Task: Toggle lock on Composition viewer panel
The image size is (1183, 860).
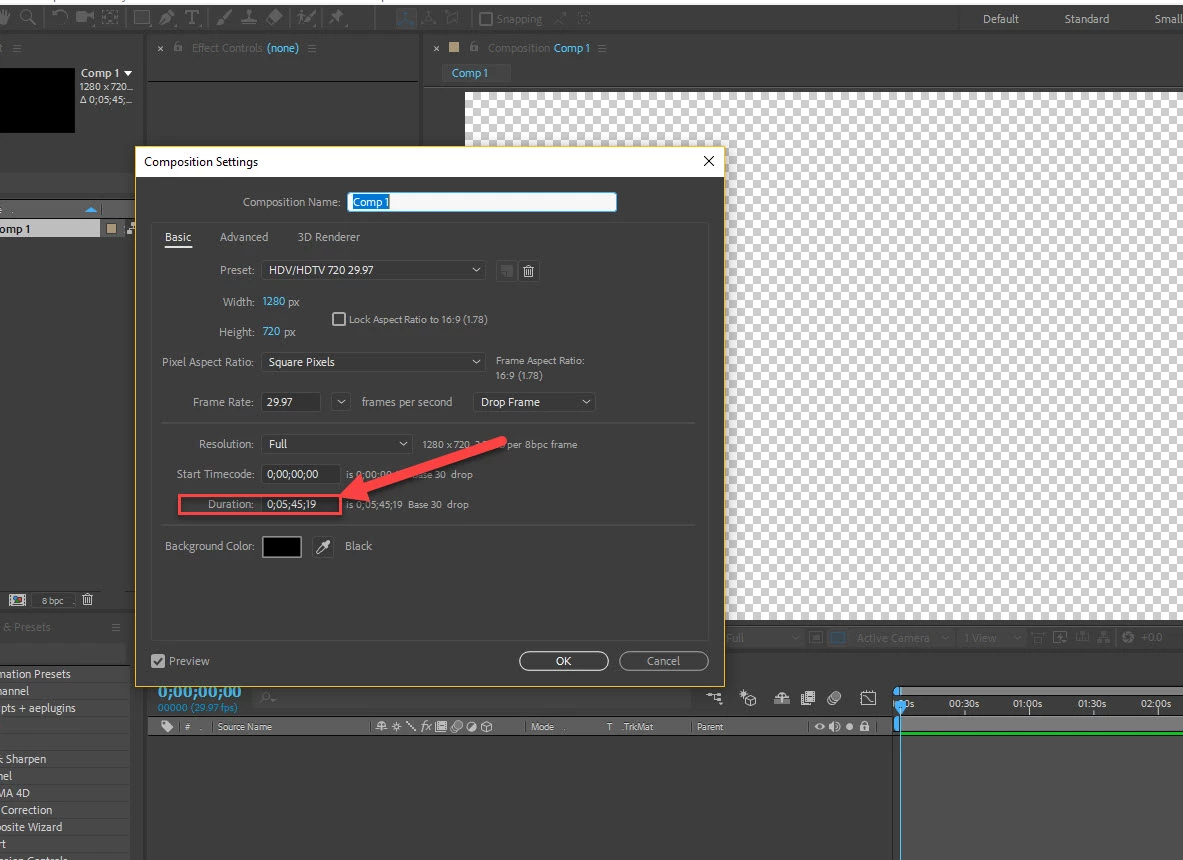Action: click(474, 48)
